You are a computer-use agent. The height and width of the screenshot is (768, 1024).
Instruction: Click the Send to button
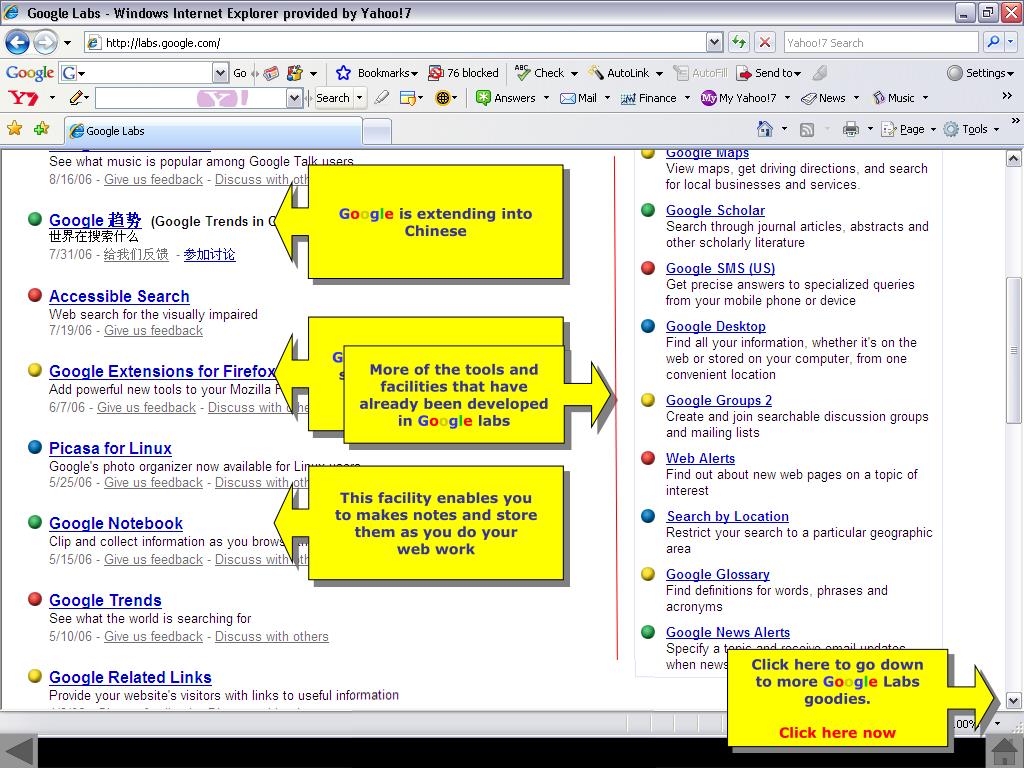[768, 72]
